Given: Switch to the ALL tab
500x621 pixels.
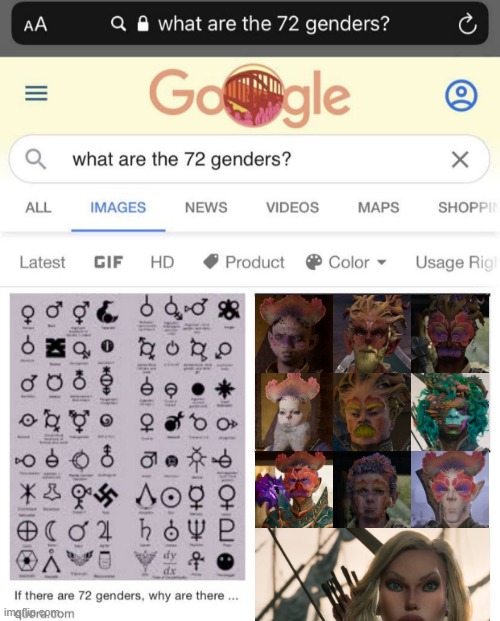Looking at the screenshot, I should [38, 208].
